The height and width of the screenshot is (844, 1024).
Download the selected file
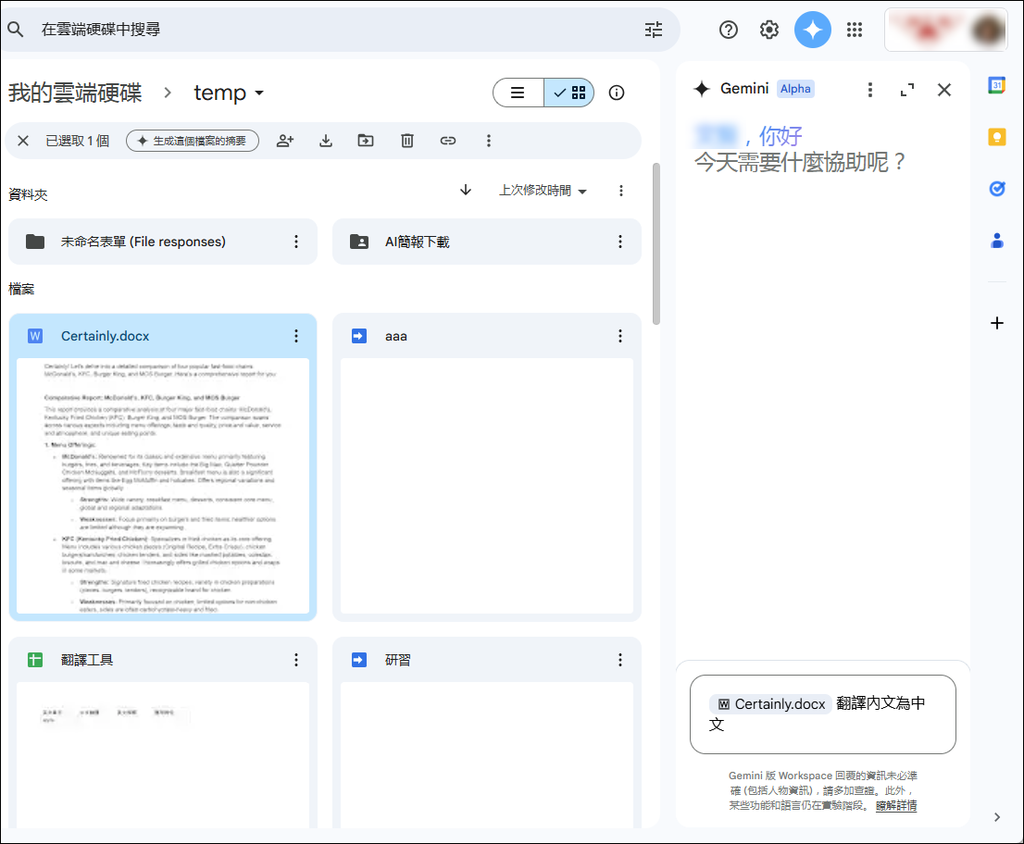pos(326,140)
